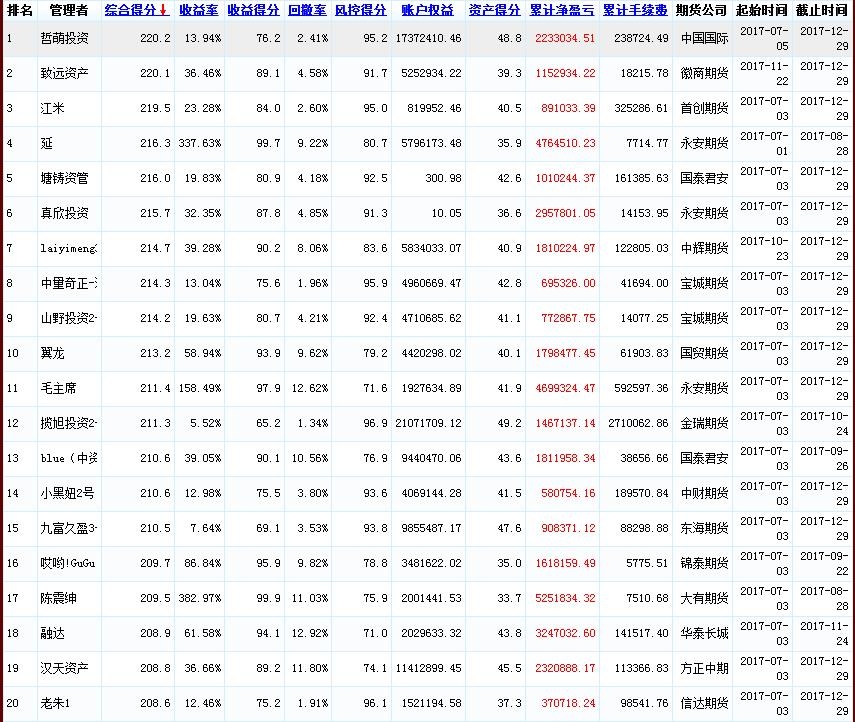Select the futures company 信达期货

704,703
